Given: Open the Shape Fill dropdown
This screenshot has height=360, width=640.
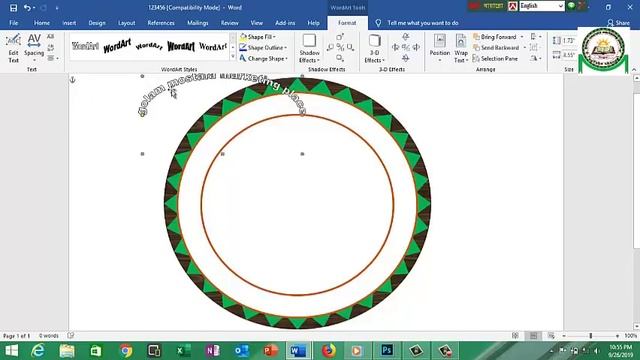Looking at the screenshot, I should coord(258,37).
